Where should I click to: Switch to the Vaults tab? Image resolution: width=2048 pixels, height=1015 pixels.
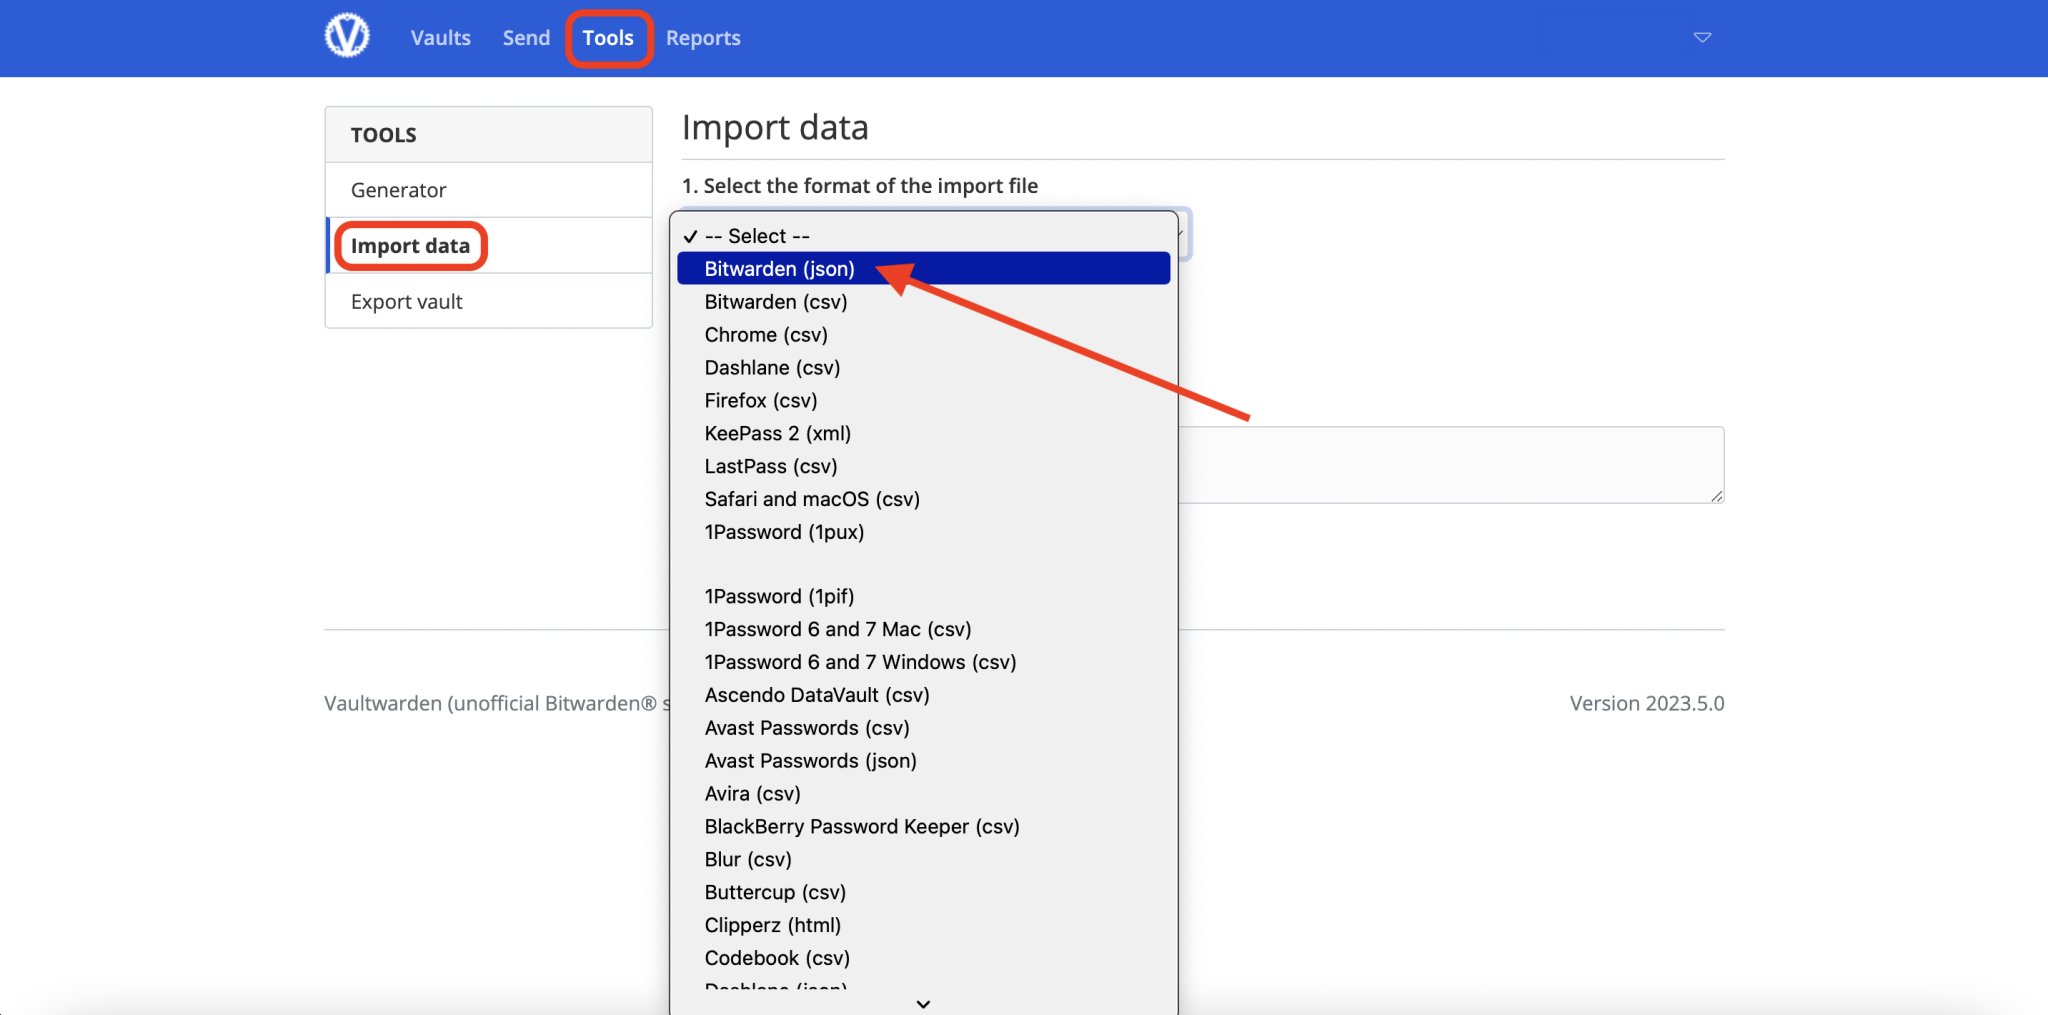coord(439,37)
